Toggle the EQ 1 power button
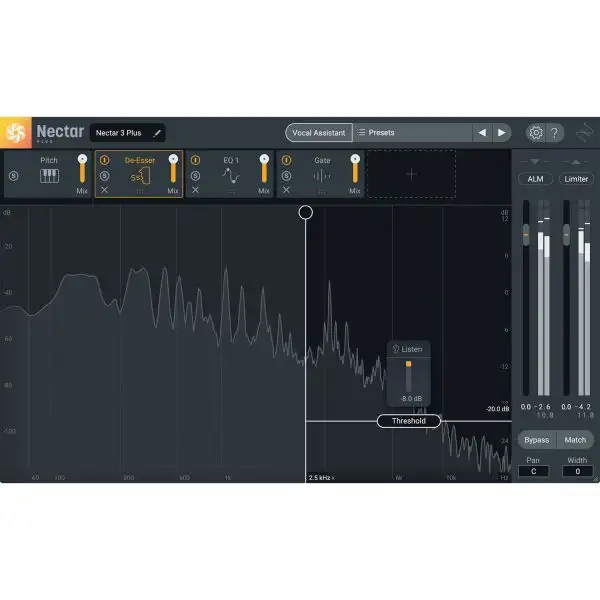The width and height of the screenshot is (600, 600). (x=195, y=160)
